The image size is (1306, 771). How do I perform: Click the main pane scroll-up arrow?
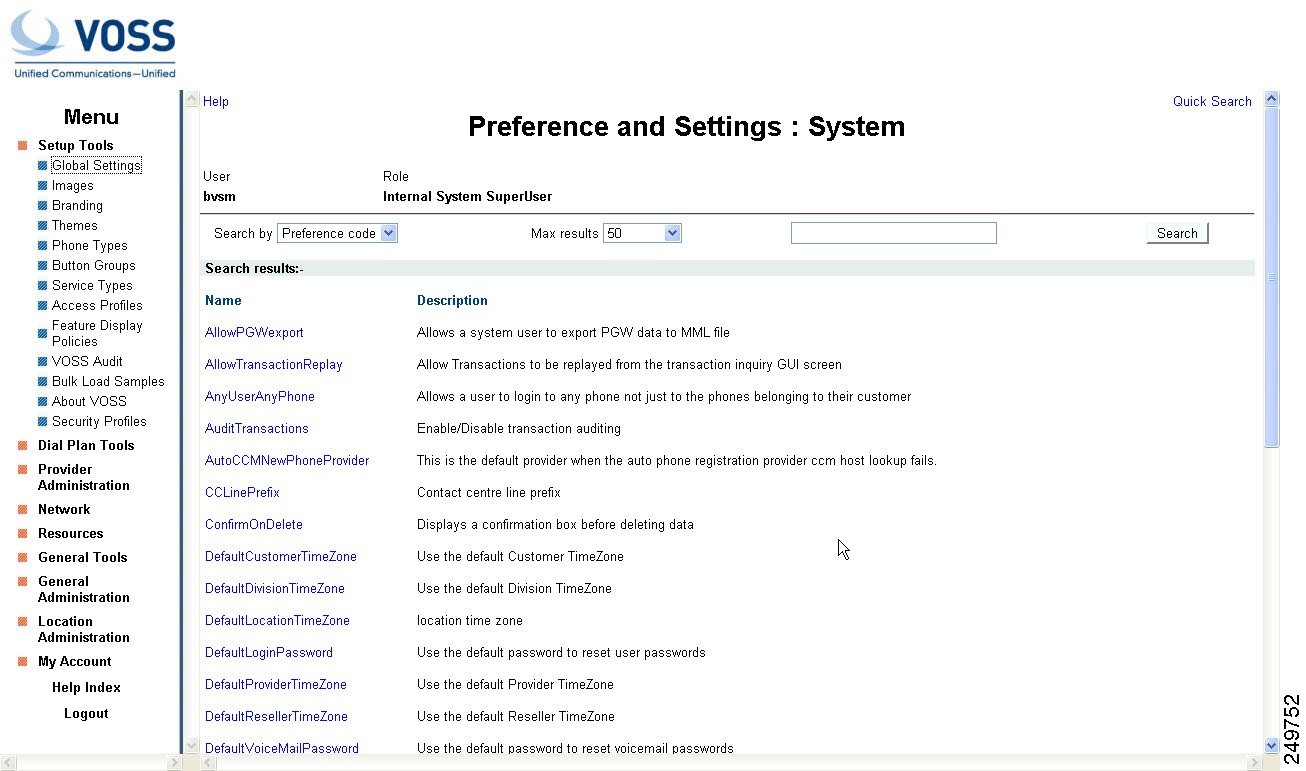(x=1272, y=98)
